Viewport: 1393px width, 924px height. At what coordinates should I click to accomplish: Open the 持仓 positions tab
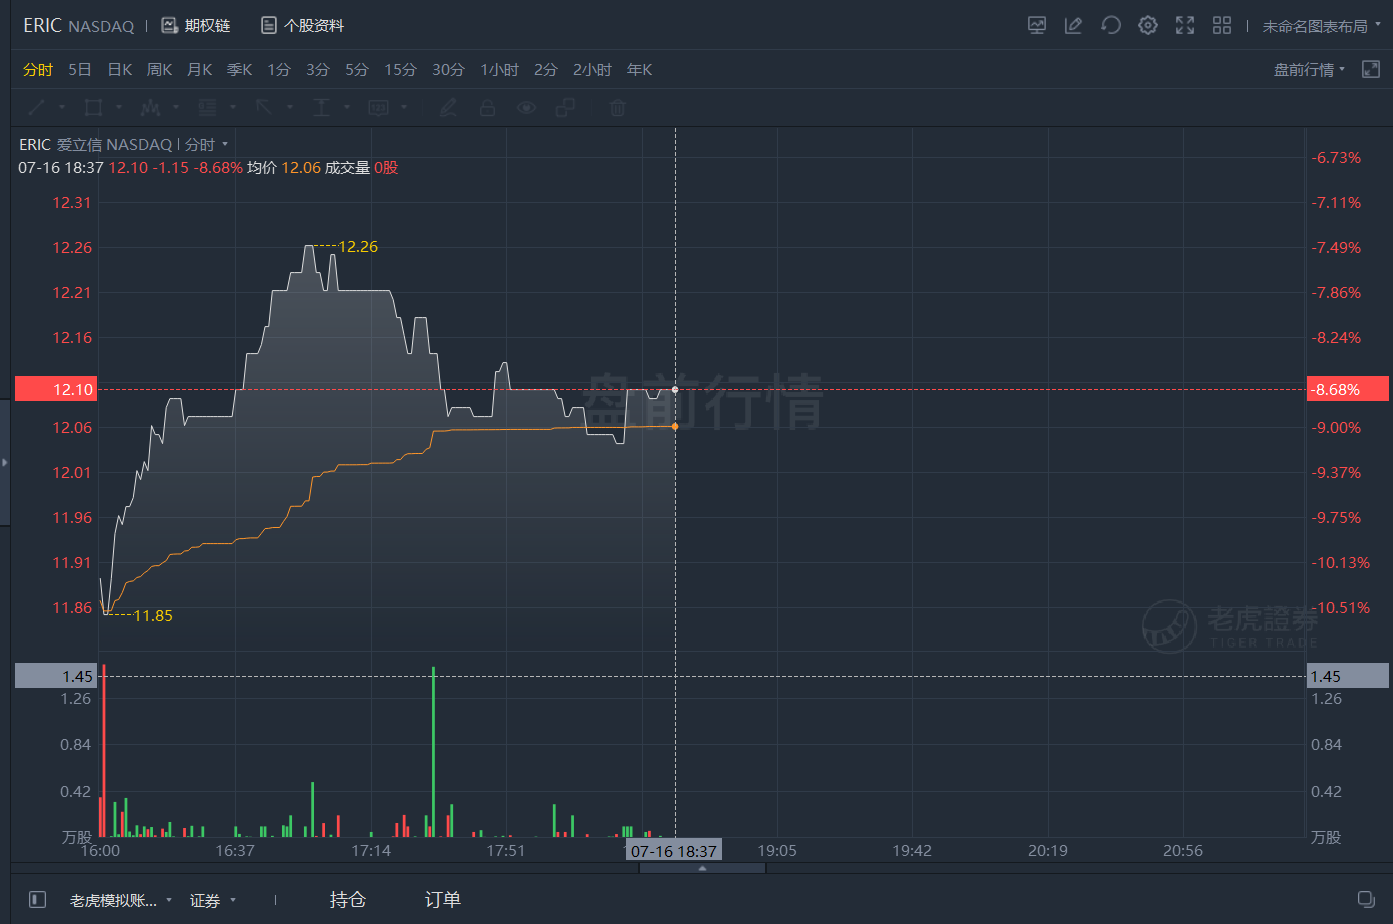point(347,900)
